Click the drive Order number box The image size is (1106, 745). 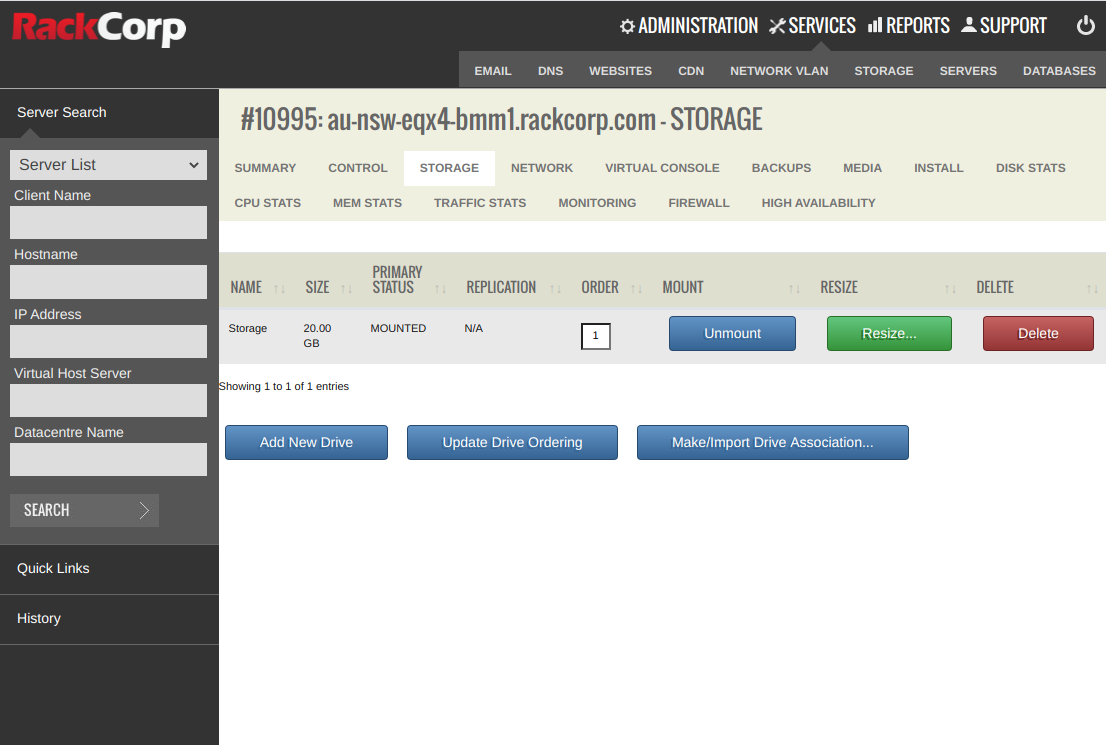point(595,336)
